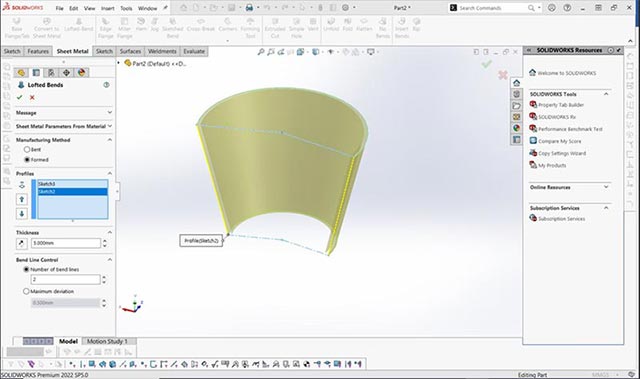Switch to DisplayManager color-ball tab icon
Viewport: 640px width, 379px height.
click(81, 73)
